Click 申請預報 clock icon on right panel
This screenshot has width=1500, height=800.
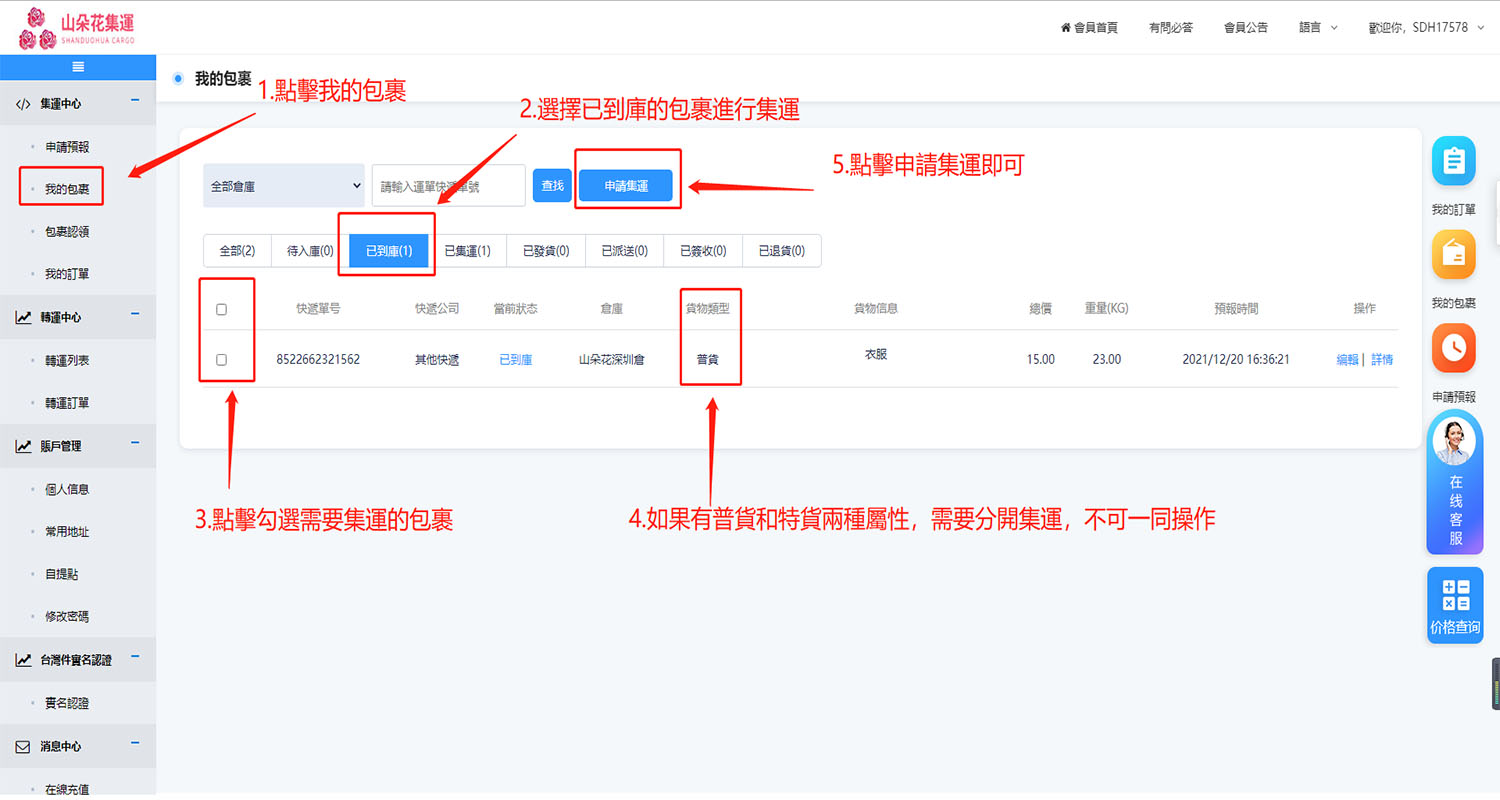pos(1453,348)
